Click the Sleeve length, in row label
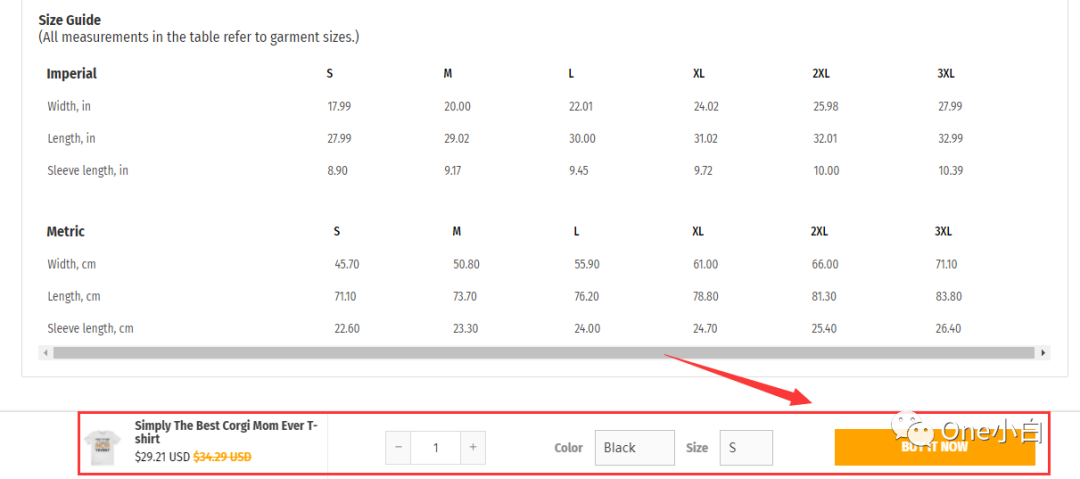 [x=87, y=171]
